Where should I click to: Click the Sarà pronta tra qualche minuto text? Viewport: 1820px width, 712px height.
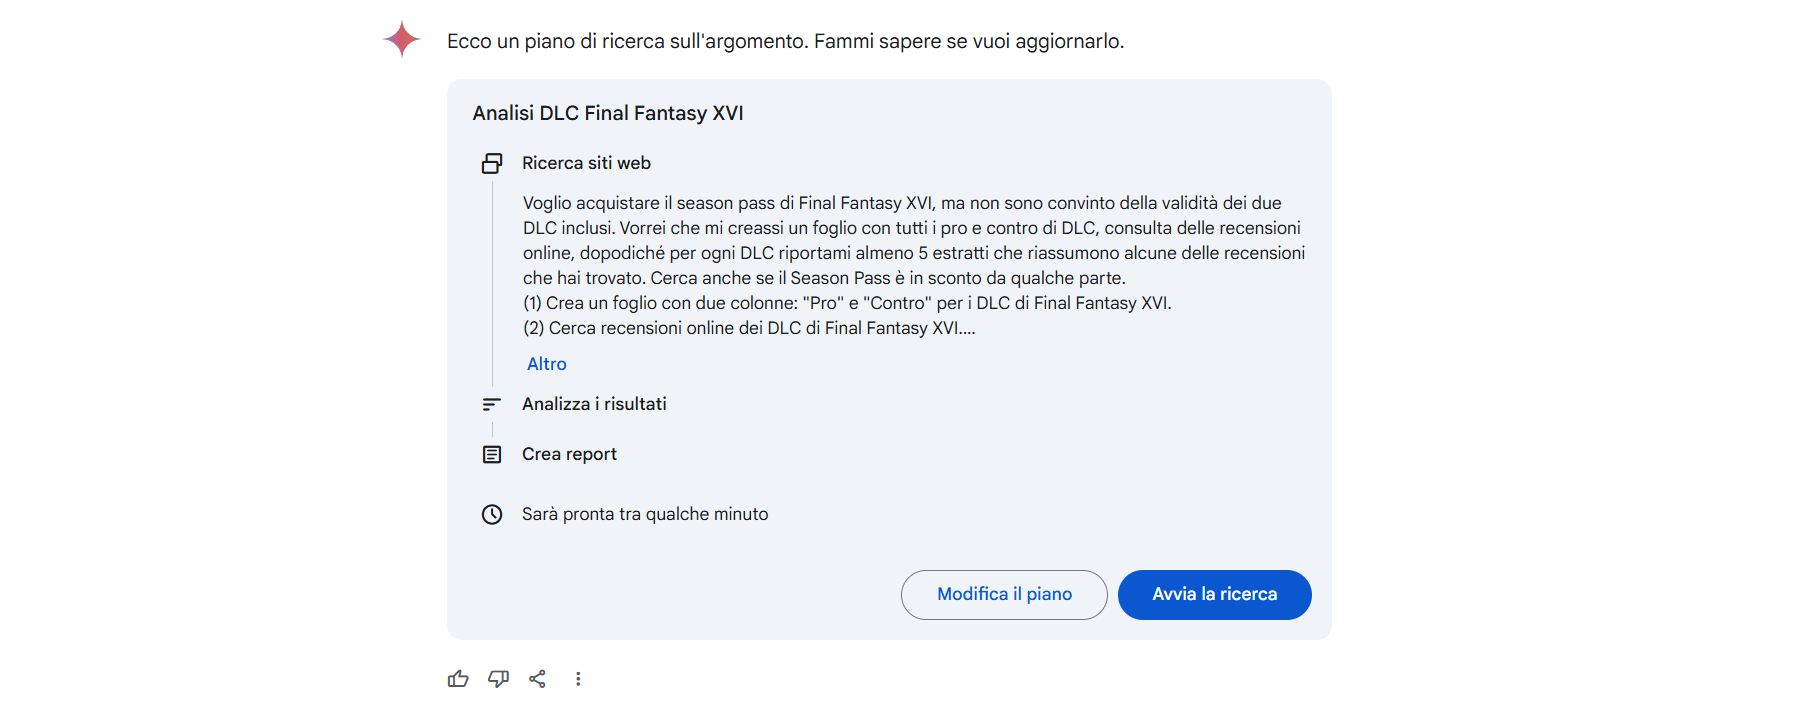coord(645,514)
